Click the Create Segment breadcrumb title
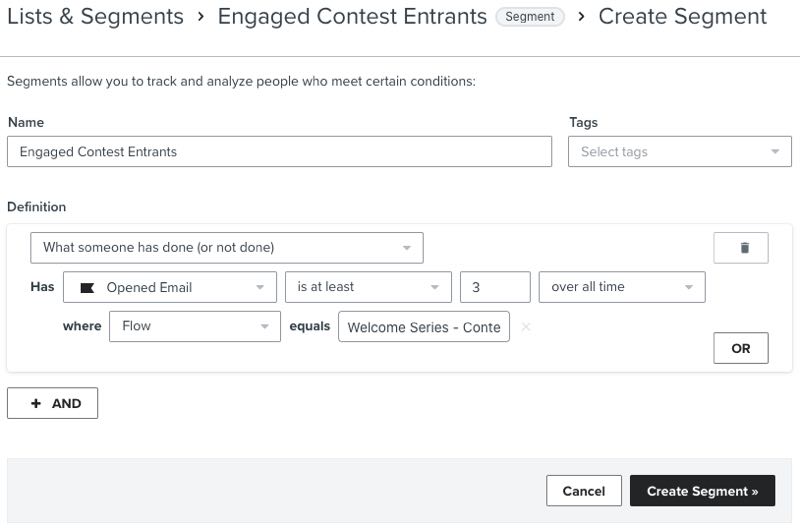Screen dimensions: 800x529 pyautogui.click(x=683, y=17)
